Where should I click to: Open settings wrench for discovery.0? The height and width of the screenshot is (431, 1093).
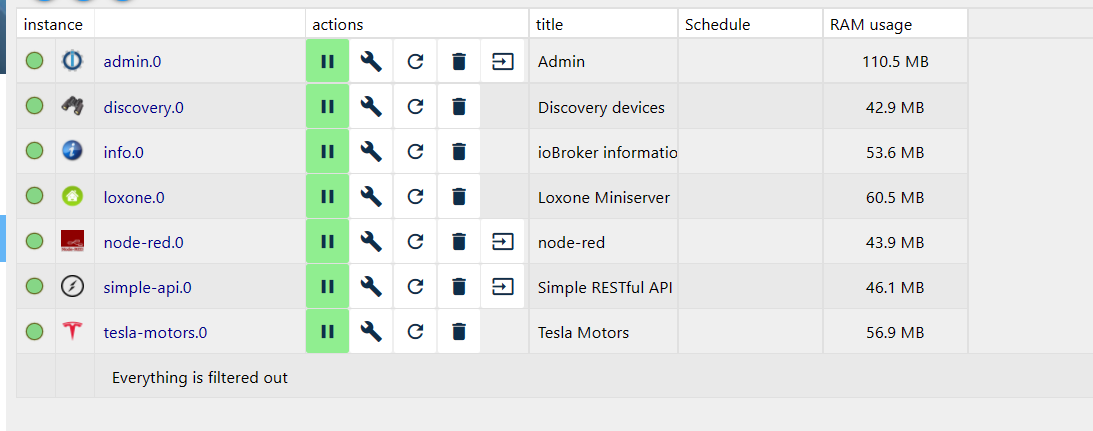pyautogui.click(x=371, y=107)
